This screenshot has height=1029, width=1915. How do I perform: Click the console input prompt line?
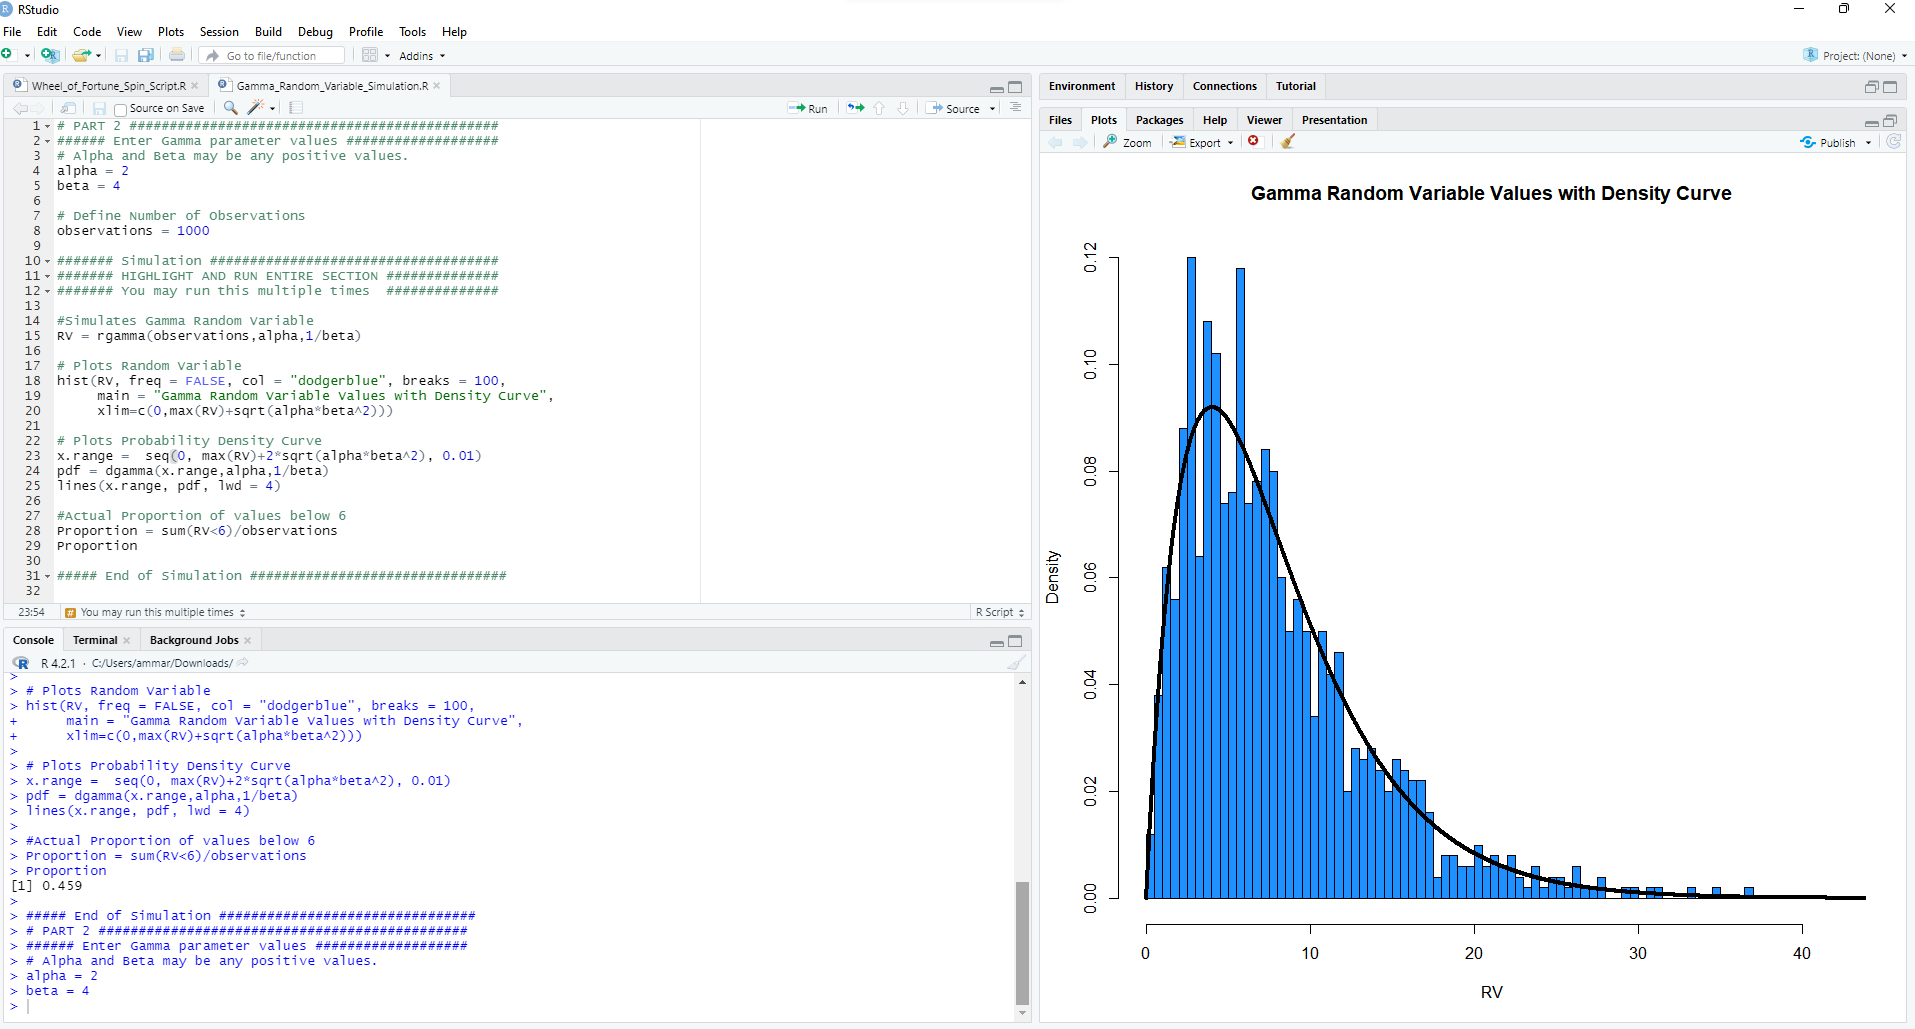(x=510, y=1006)
